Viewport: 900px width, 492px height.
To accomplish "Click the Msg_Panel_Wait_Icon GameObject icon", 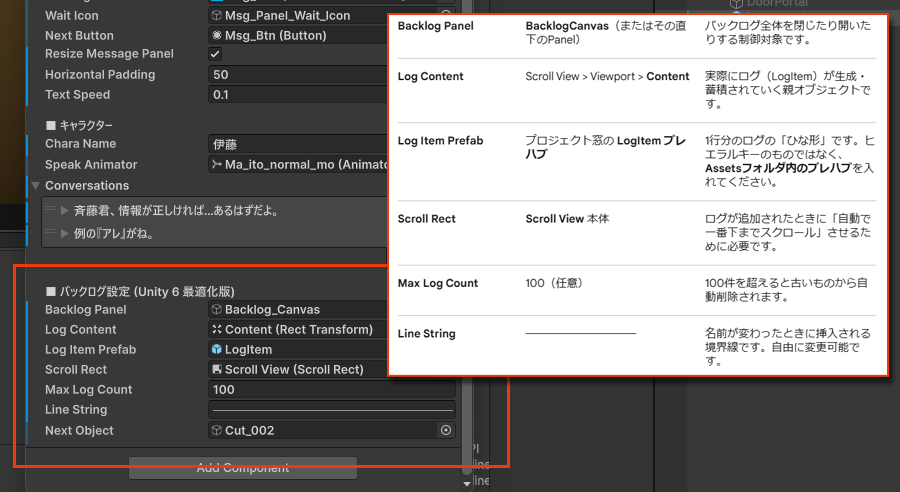I will point(217,16).
